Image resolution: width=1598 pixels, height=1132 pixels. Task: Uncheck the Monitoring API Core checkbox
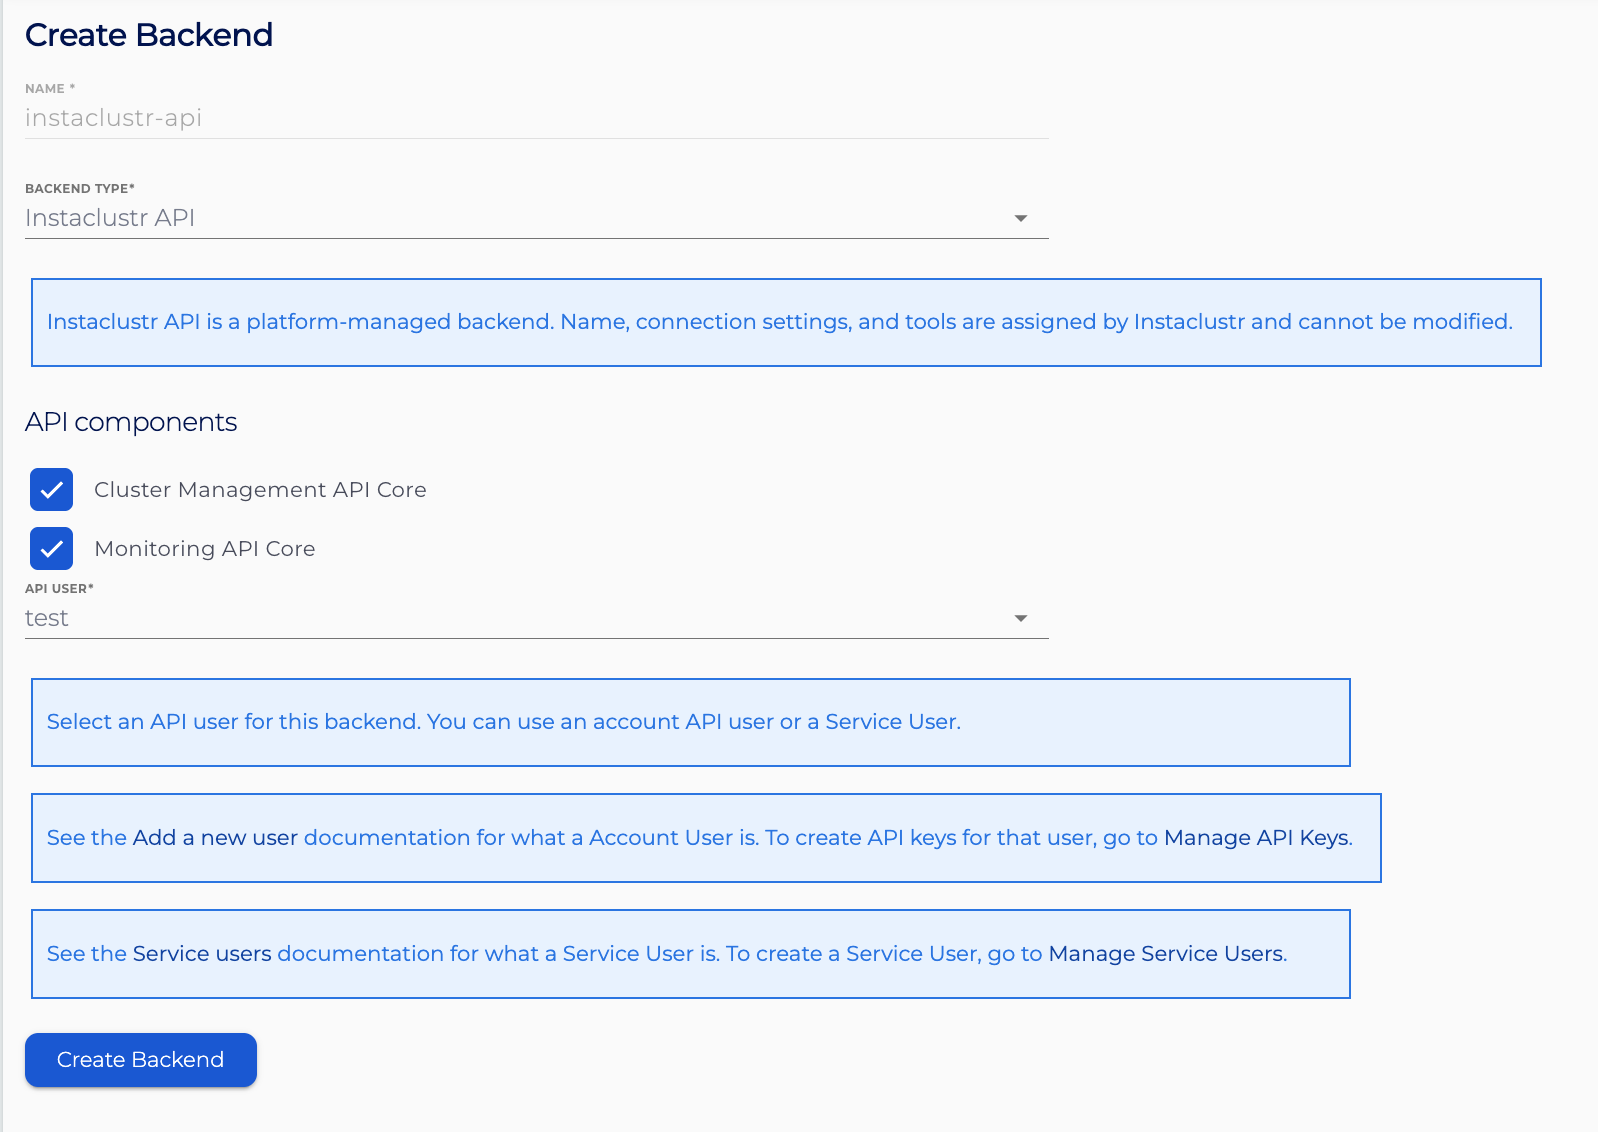click(51, 549)
